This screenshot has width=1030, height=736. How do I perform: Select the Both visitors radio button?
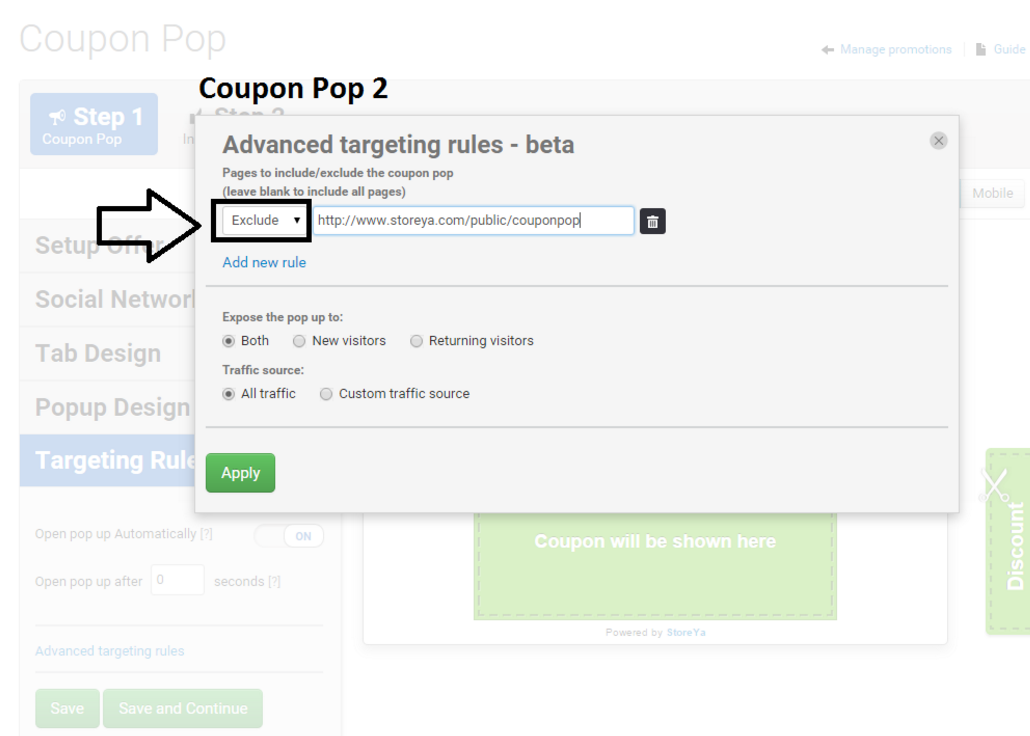point(229,341)
